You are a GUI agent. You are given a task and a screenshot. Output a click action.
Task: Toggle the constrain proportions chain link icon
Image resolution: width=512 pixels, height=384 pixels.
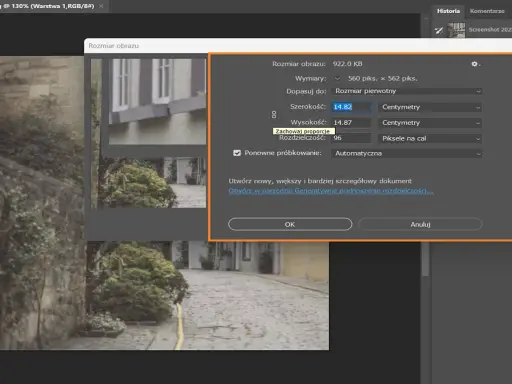pos(274,115)
